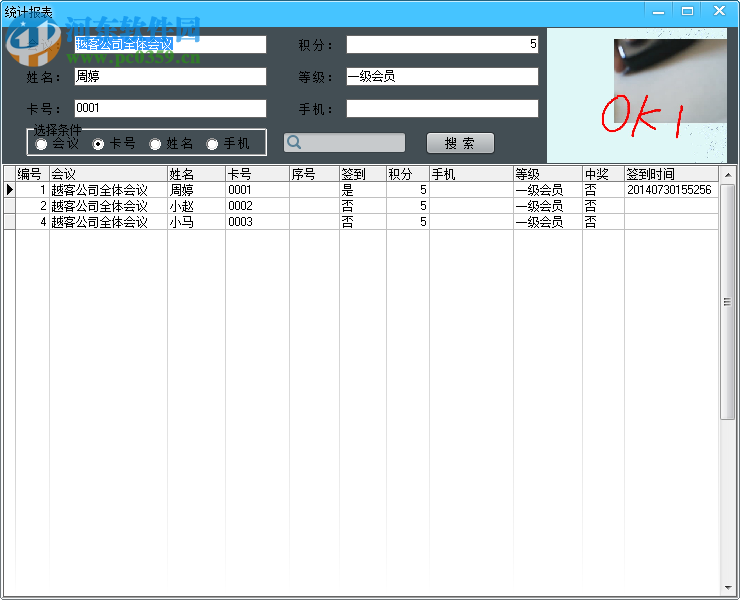Click sign-in time 20140730155256
Viewport: 740px width, 600px height.
point(672,190)
